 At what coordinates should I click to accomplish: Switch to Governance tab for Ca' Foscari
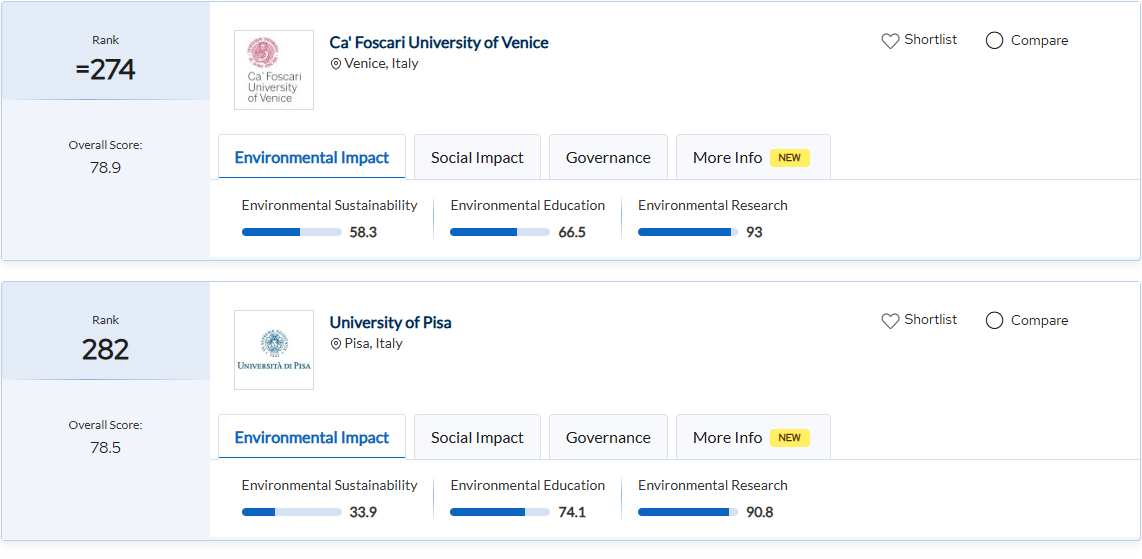coord(608,158)
